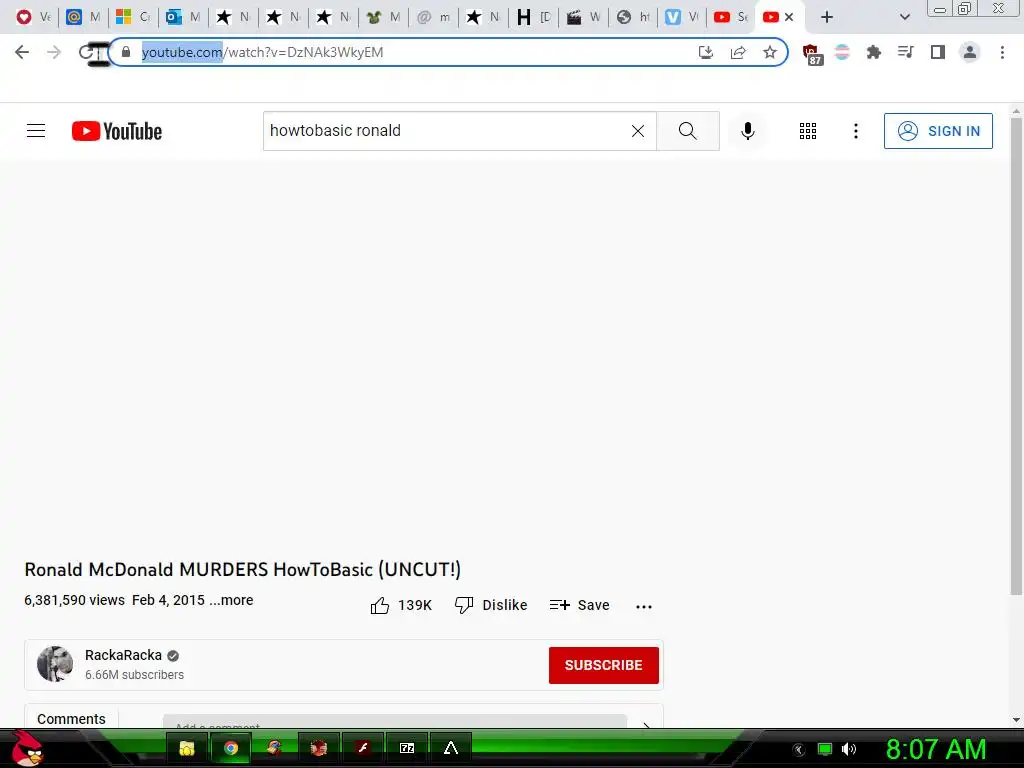Open the Chrome profile avatar
Image resolution: width=1024 pixels, height=768 pixels.
(970, 52)
